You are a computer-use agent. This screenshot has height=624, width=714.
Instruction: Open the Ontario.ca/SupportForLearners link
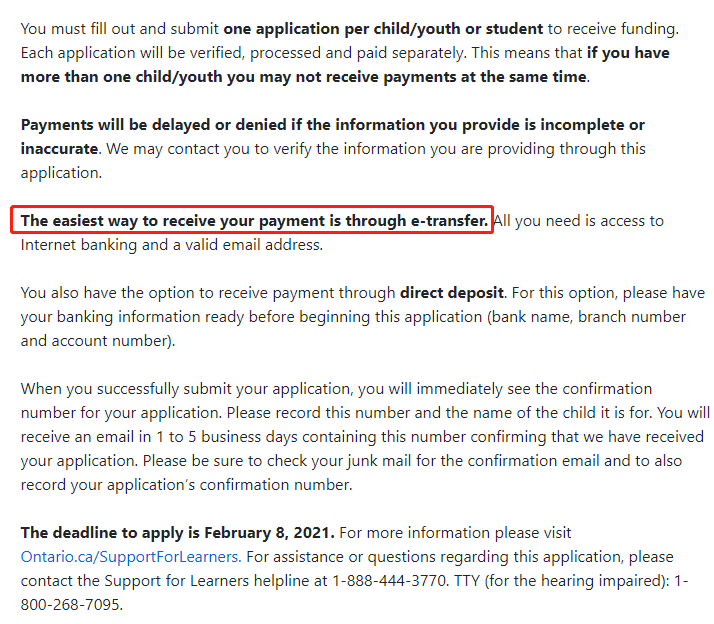point(131,557)
